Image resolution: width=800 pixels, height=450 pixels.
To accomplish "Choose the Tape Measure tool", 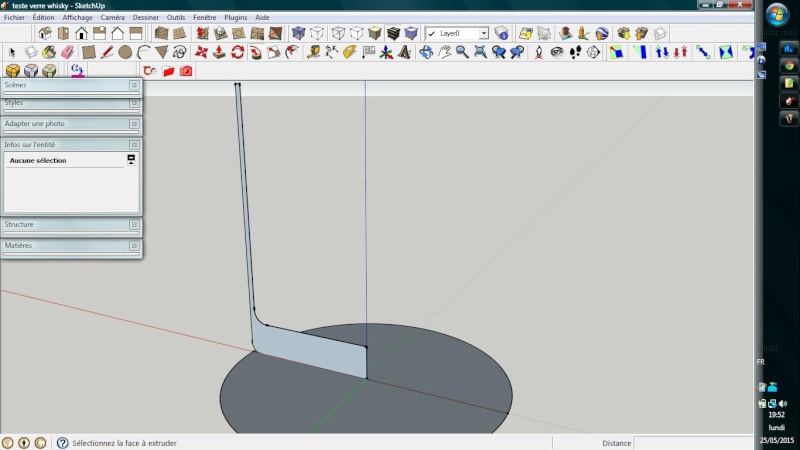I will [313, 52].
